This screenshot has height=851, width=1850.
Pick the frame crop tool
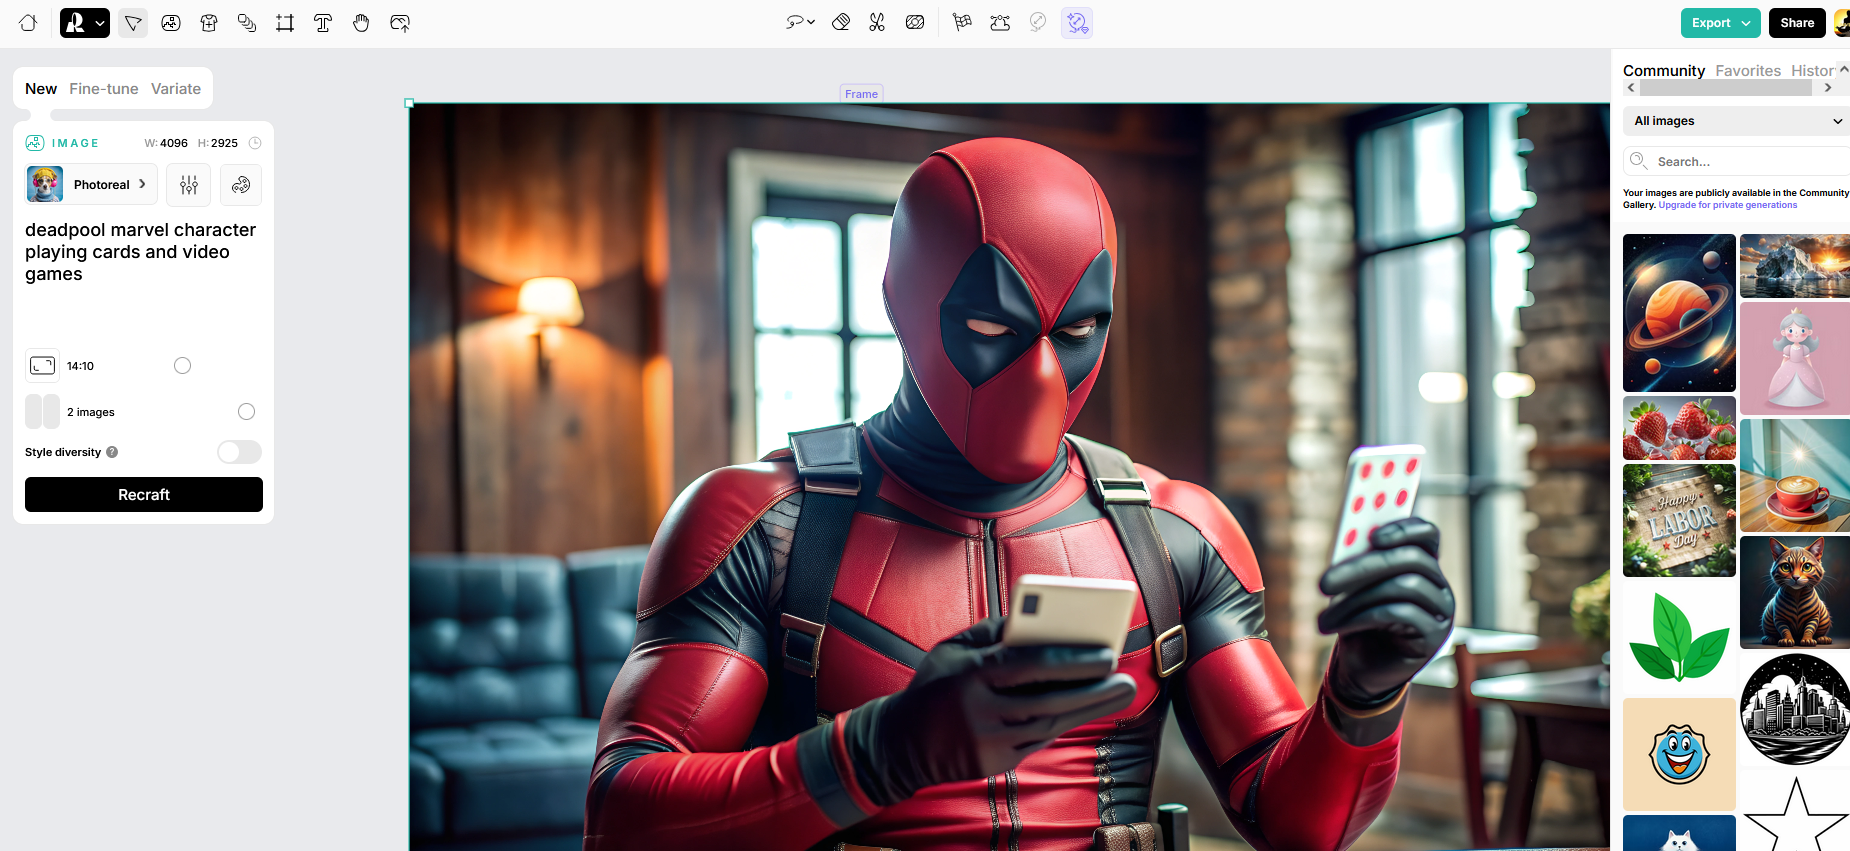tap(285, 23)
